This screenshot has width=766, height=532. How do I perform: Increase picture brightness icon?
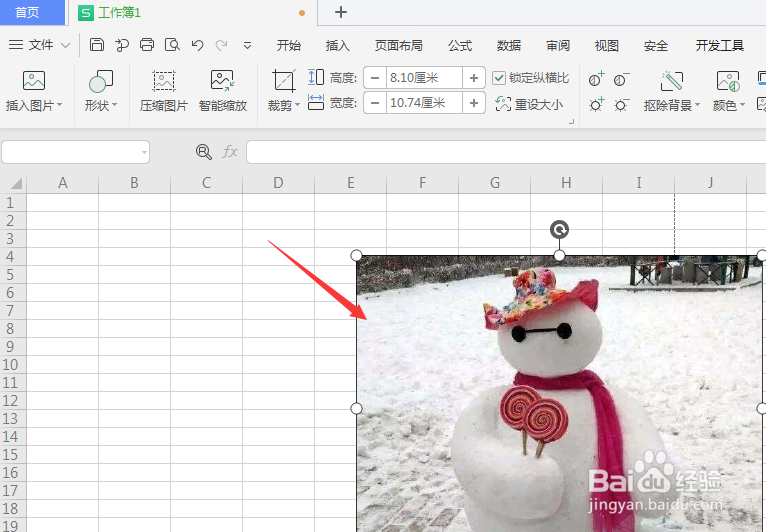pos(596,105)
